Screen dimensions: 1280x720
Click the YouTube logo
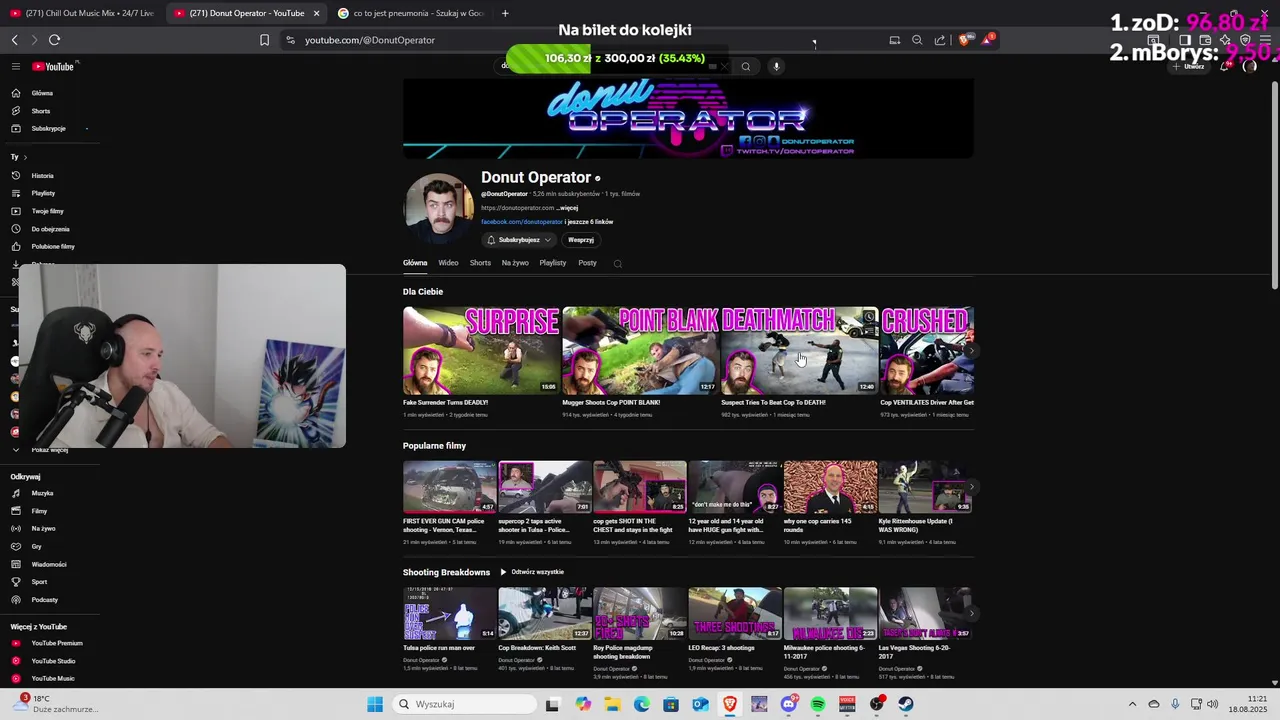coord(53,66)
